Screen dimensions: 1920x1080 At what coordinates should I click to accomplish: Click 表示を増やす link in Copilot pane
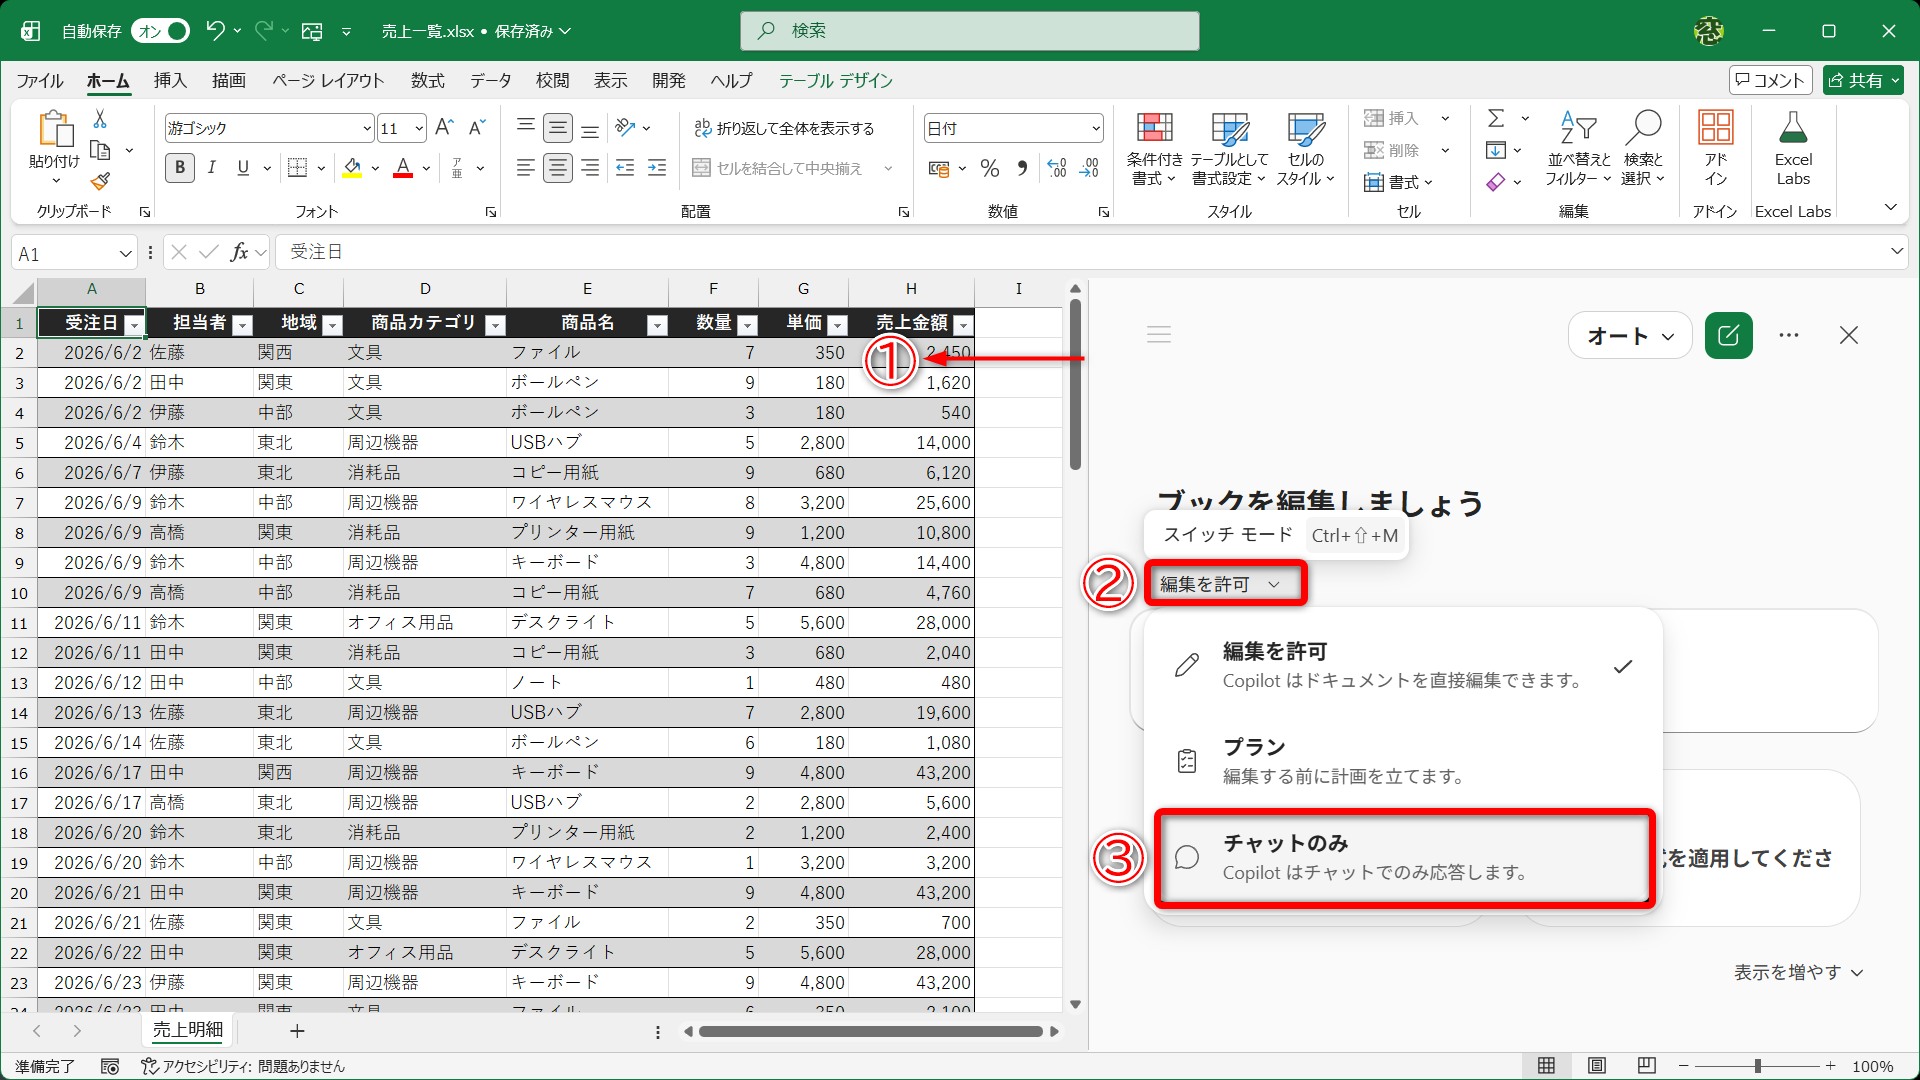1798,972
